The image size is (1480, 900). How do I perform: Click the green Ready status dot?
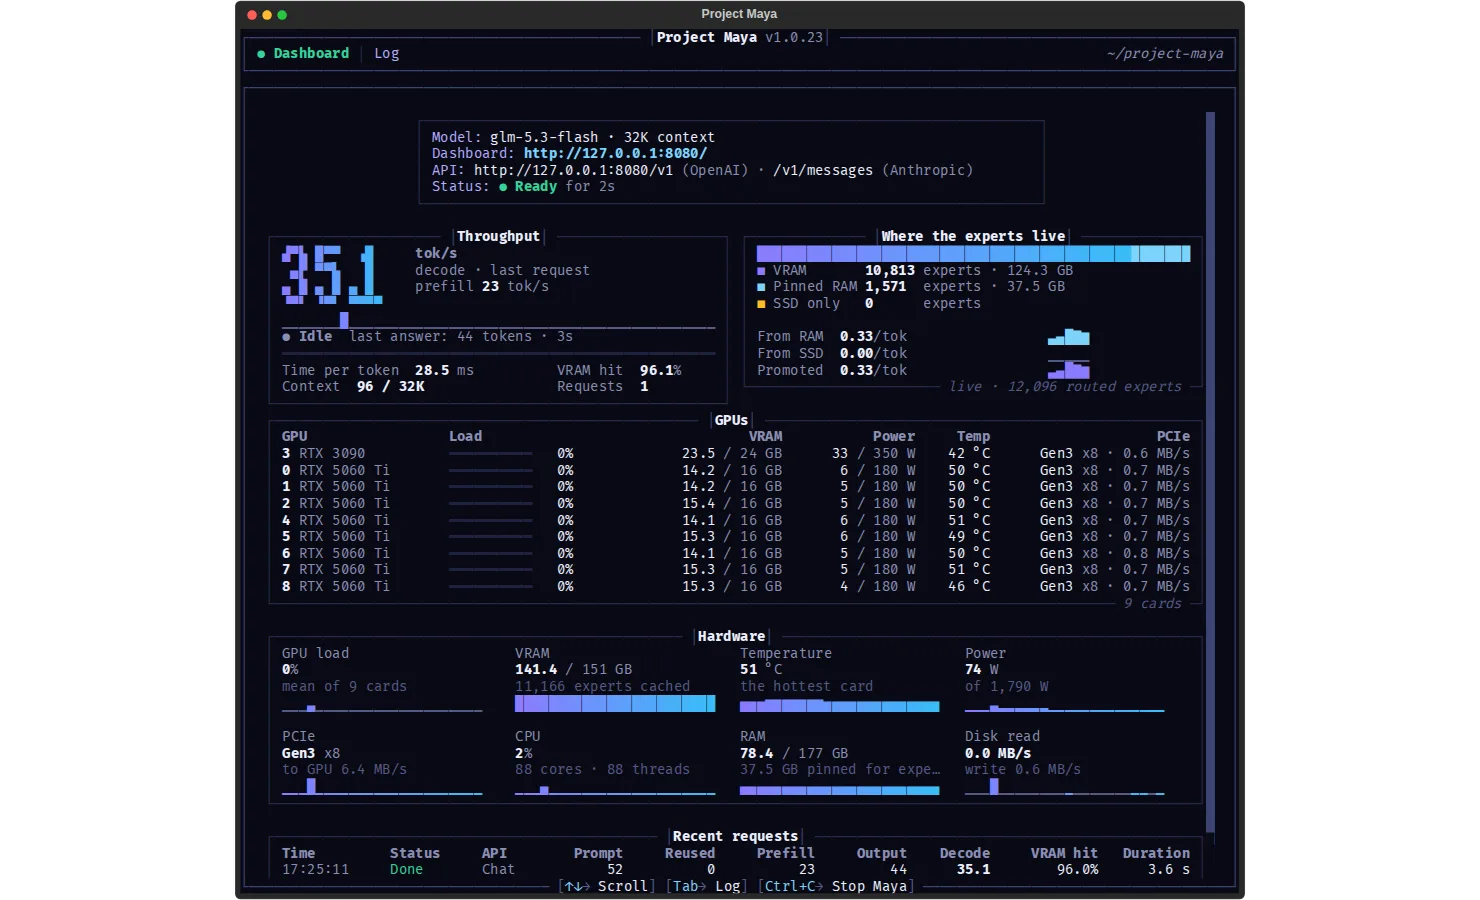(503, 187)
